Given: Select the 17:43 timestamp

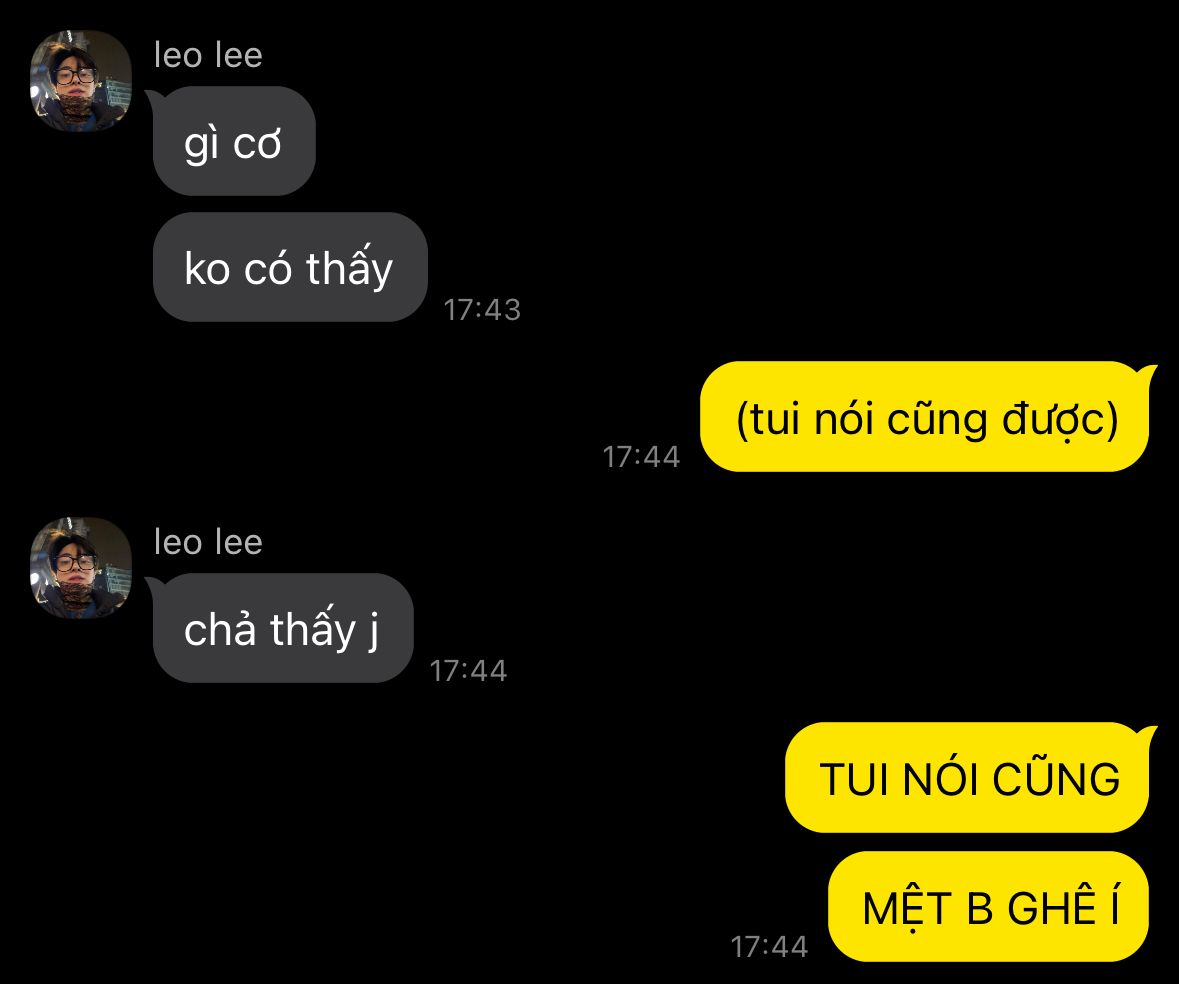Looking at the screenshot, I should (482, 310).
